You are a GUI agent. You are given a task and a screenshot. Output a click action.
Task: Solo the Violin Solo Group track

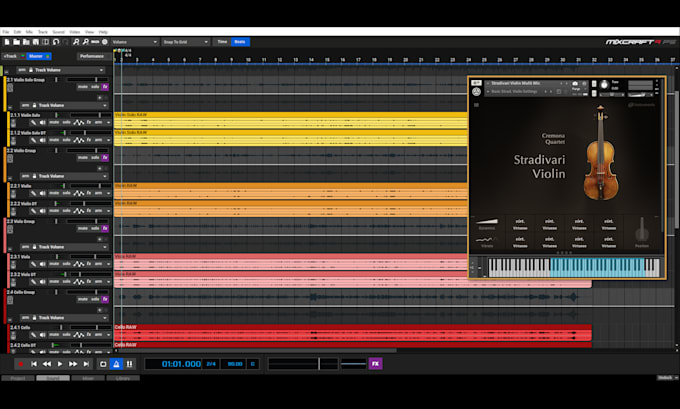point(95,87)
